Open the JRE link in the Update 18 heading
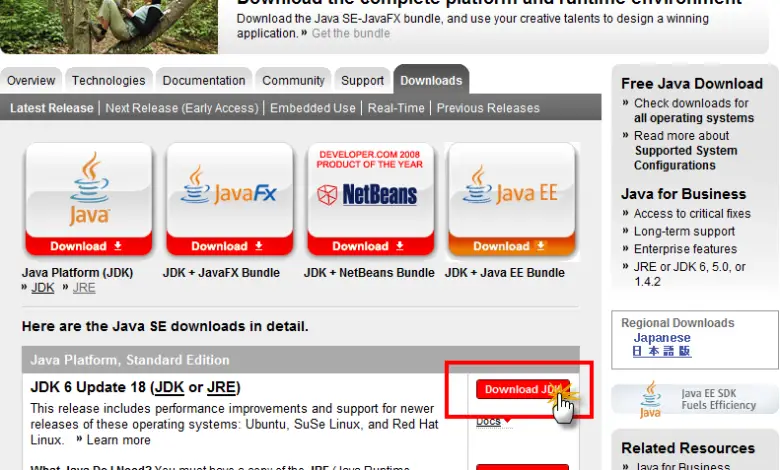Image resolution: width=780 pixels, height=470 pixels. point(221,387)
